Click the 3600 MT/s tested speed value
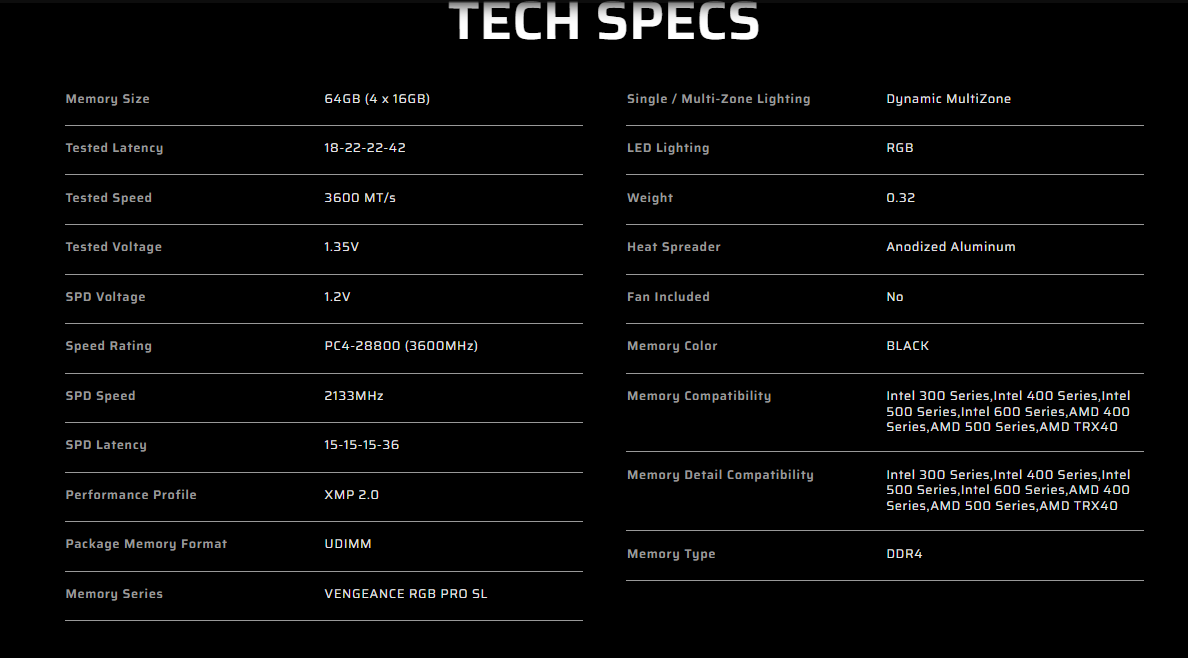This screenshot has width=1188, height=658. (360, 198)
